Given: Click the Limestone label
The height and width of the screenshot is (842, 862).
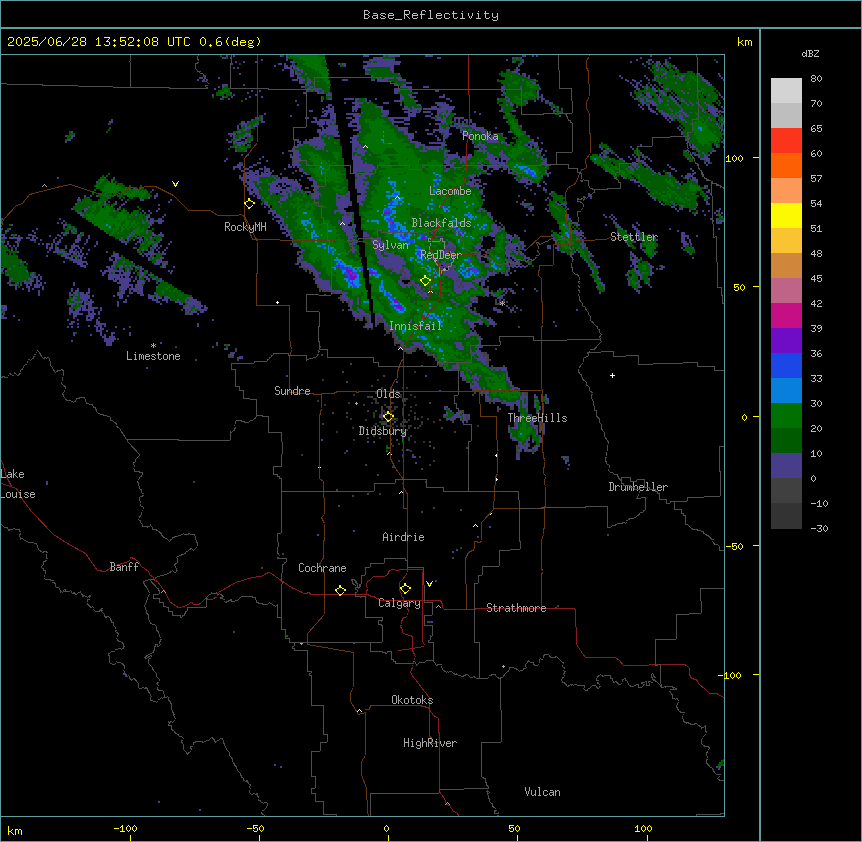Looking at the screenshot, I should [153, 356].
